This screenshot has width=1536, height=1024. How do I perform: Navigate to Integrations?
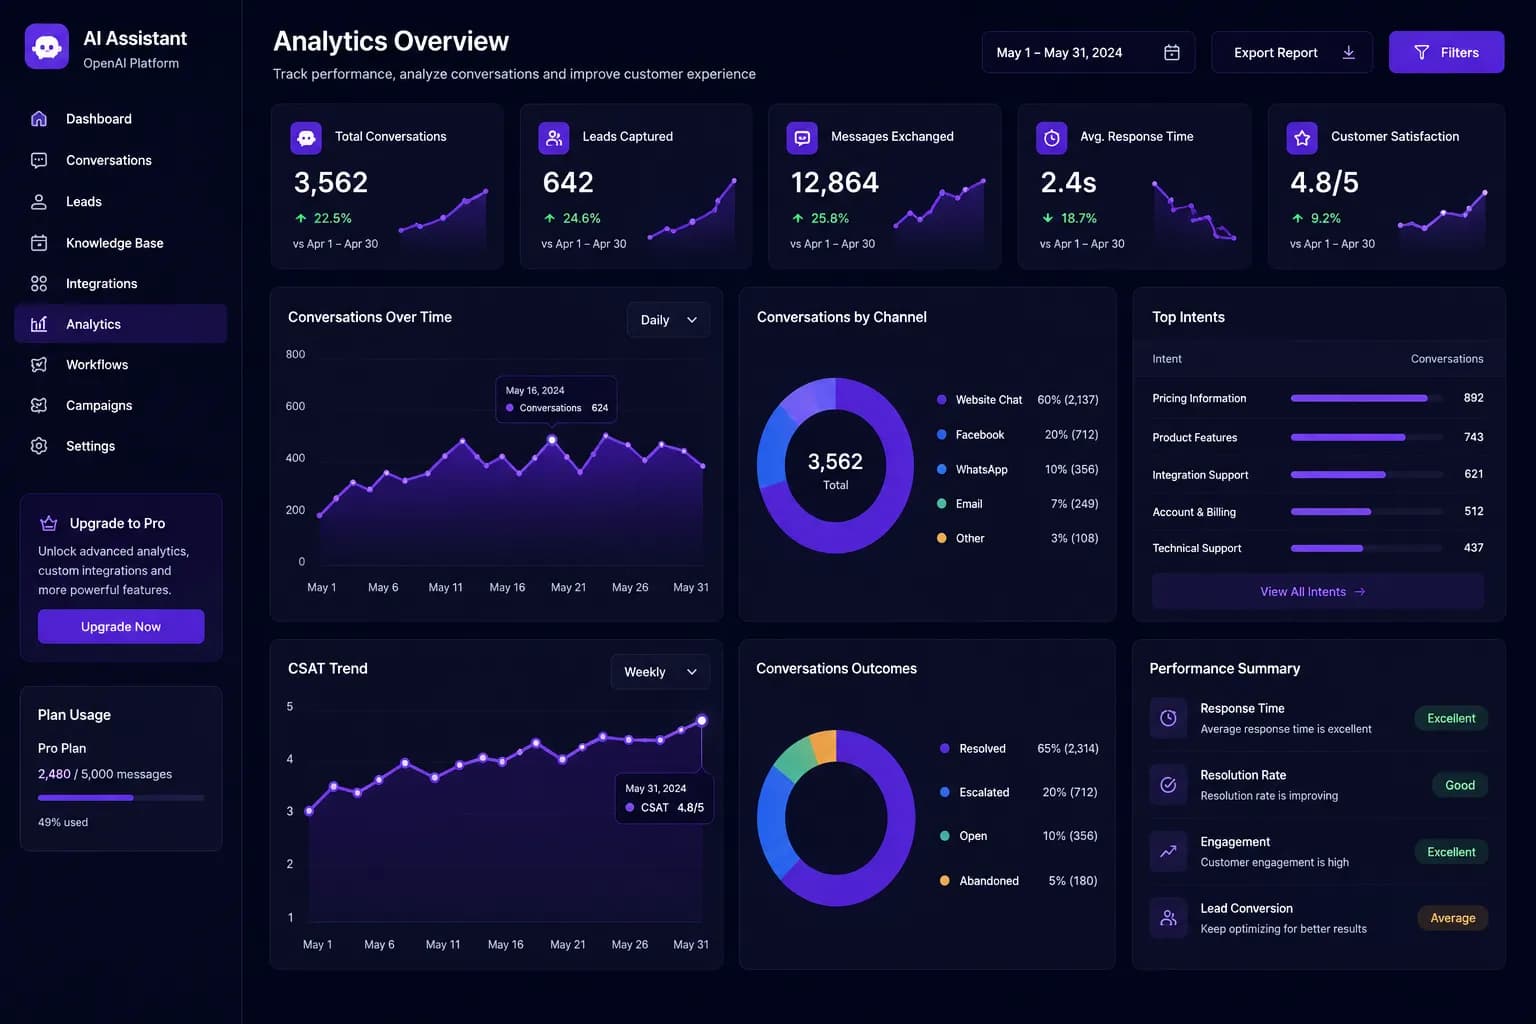coord(120,284)
